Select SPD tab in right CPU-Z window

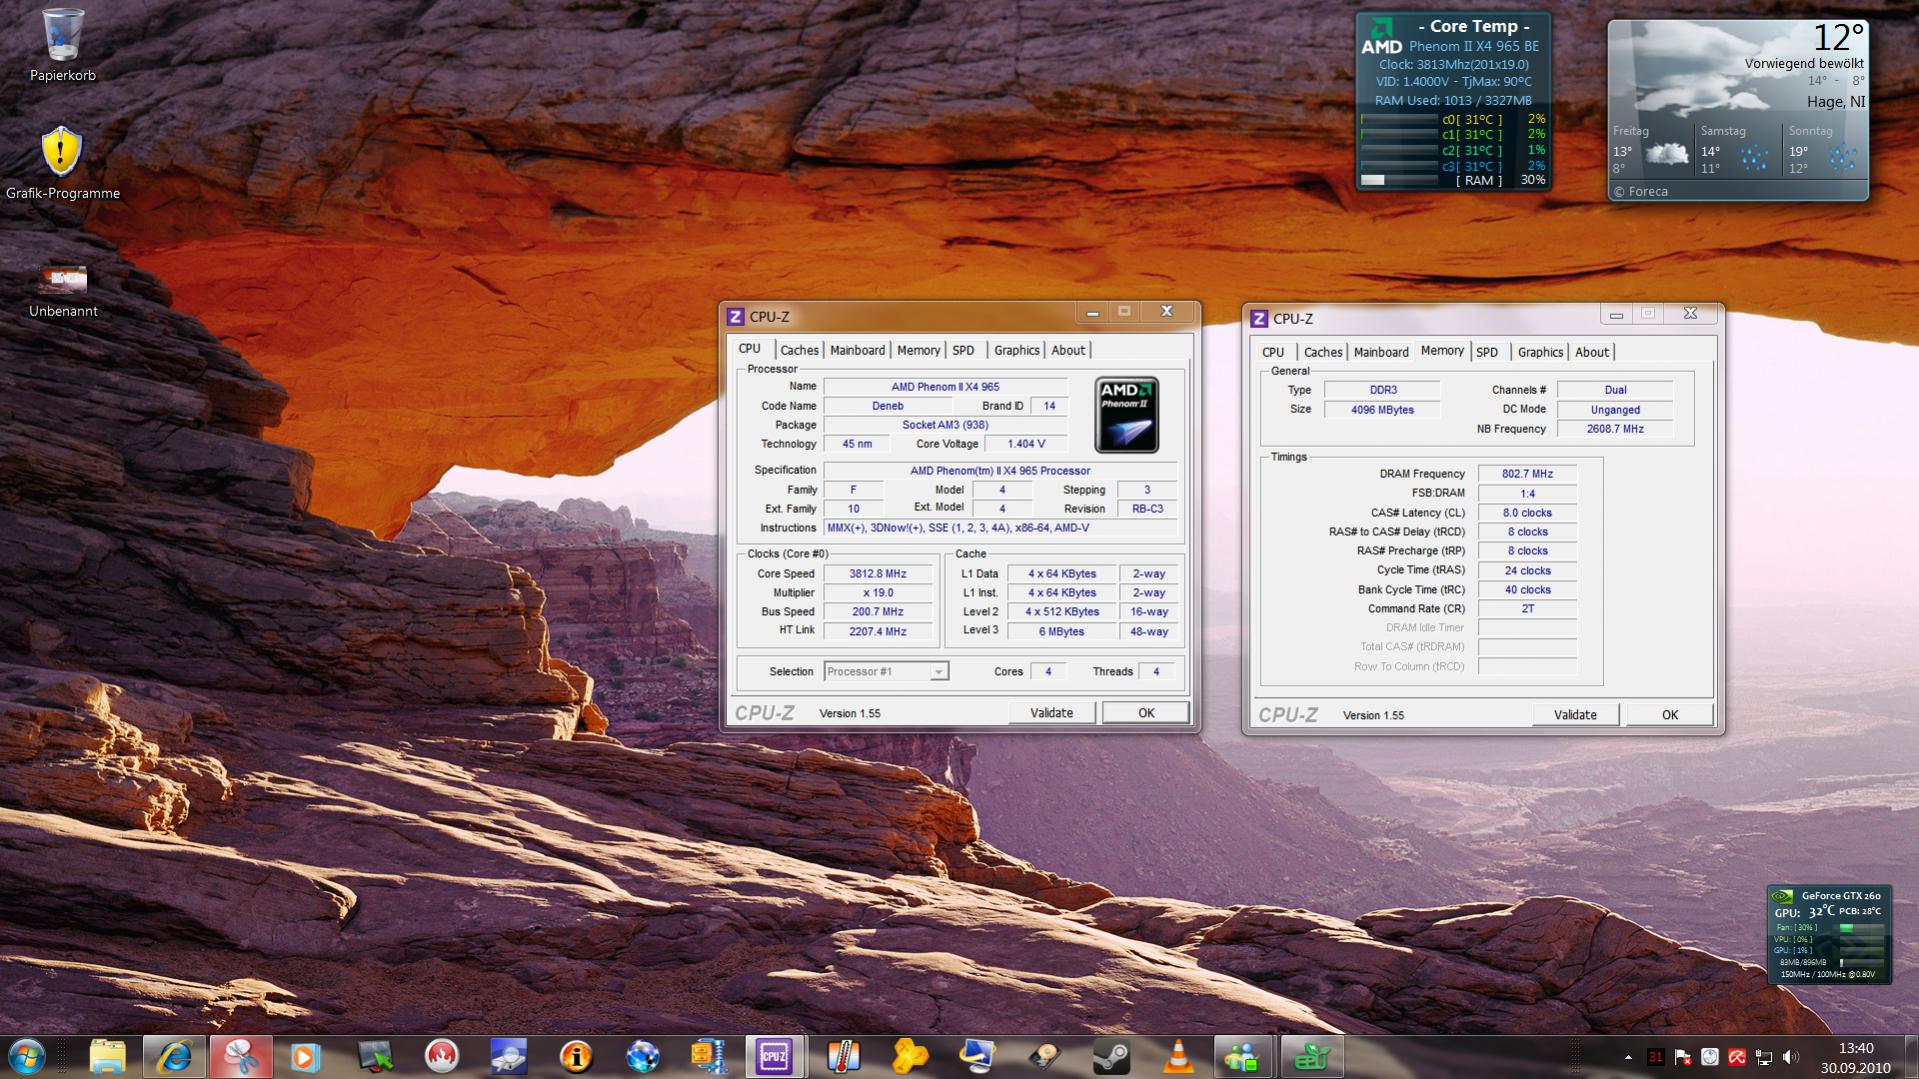[1487, 352]
